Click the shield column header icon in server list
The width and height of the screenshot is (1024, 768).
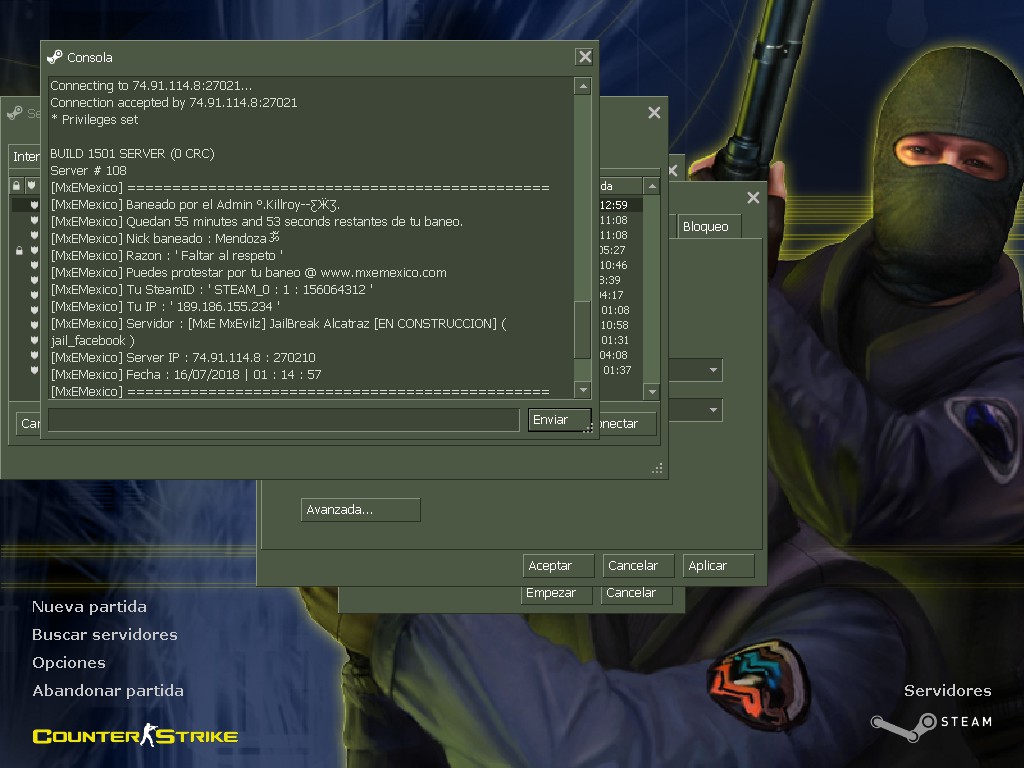tap(31, 185)
